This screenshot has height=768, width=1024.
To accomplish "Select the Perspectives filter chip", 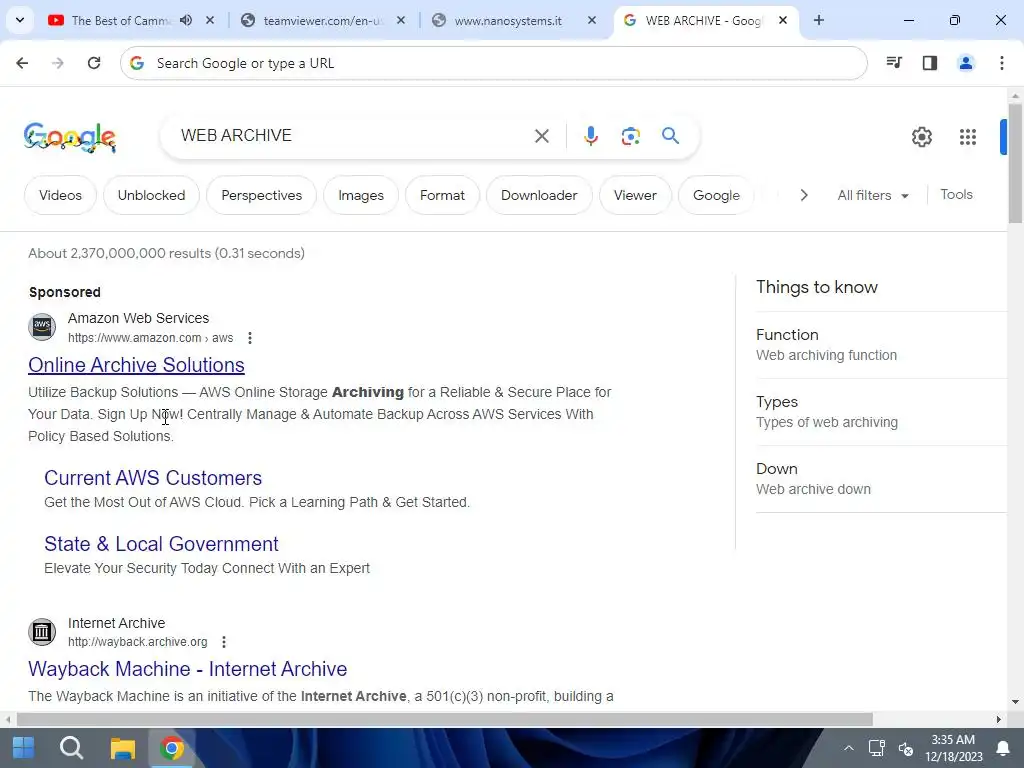I will 261,195.
